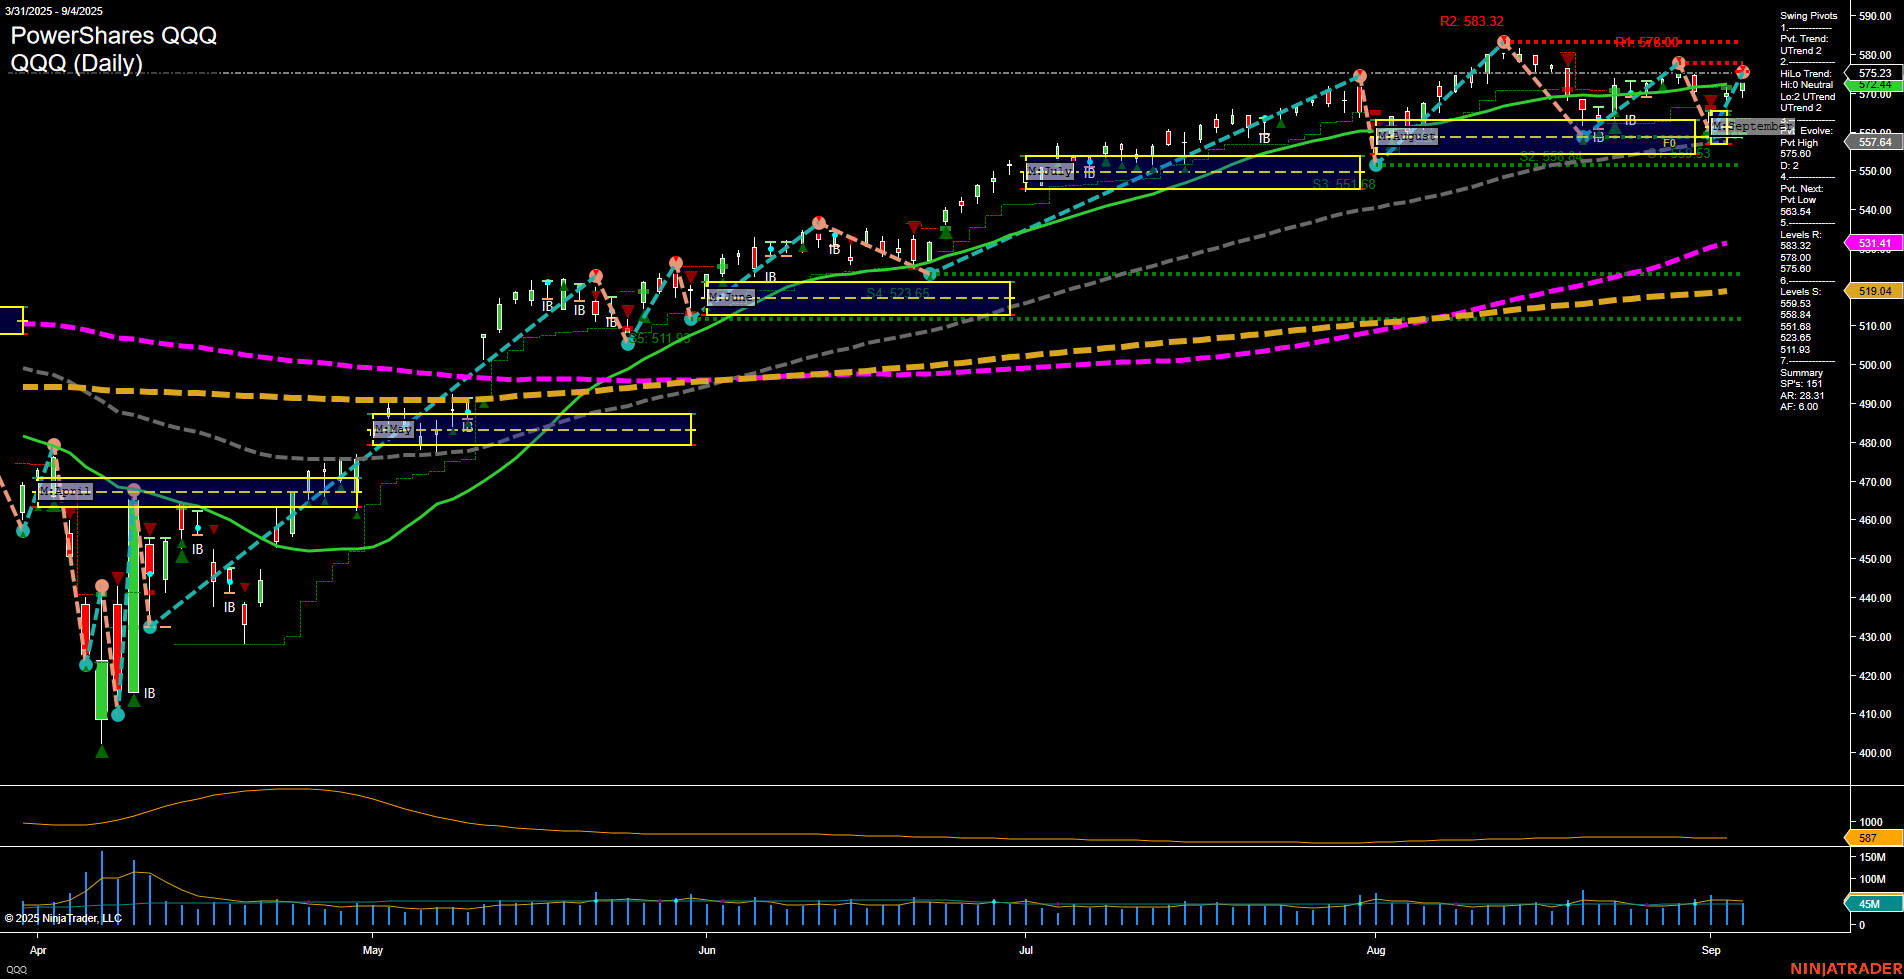Click the red sell triangle near the R2 peak
The height and width of the screenshot is (979, 1904).
[1568, 60]
